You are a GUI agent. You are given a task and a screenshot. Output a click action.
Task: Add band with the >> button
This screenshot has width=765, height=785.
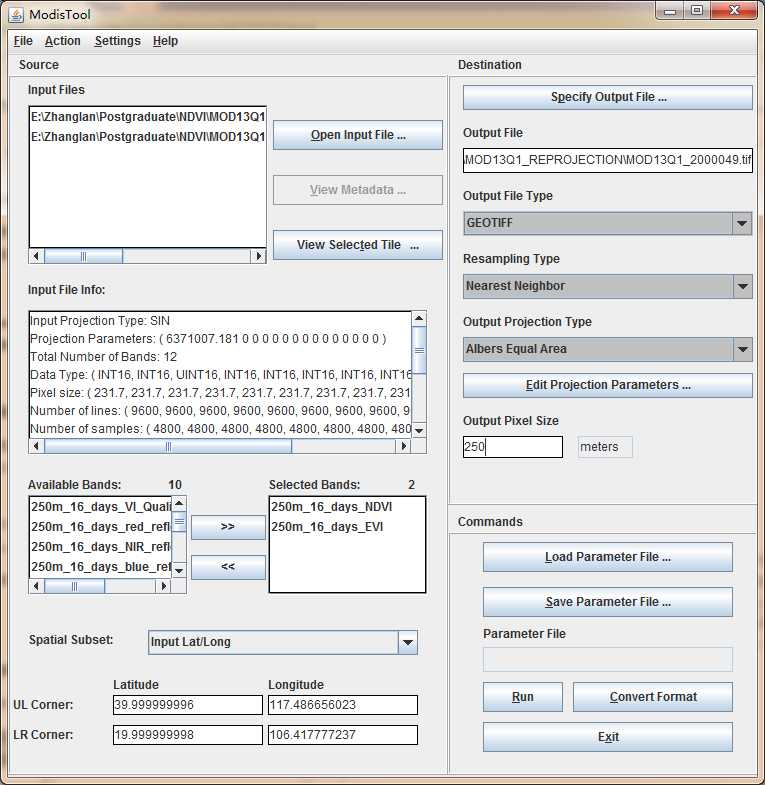coord(228,527)
